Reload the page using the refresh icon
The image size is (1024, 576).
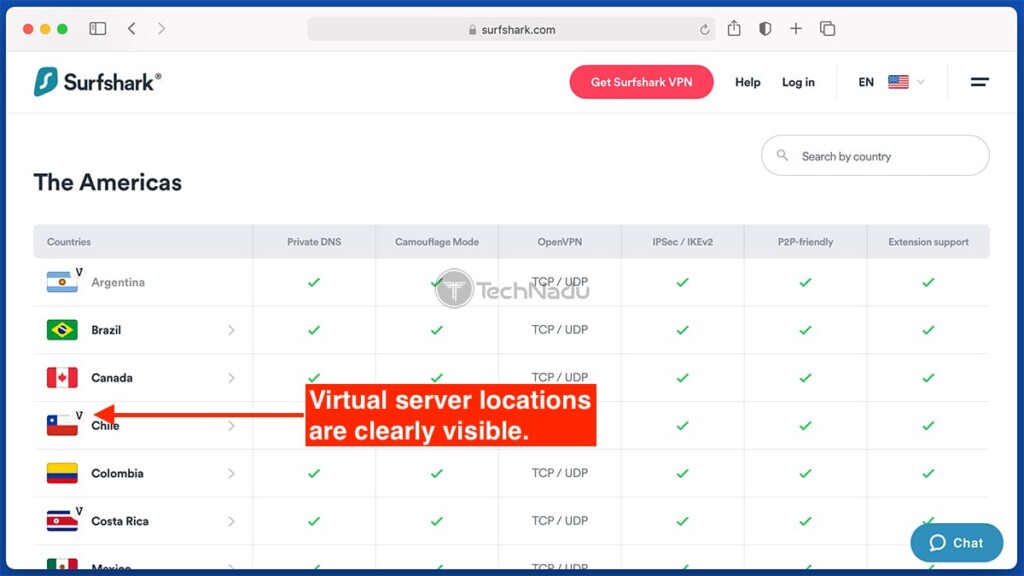tap(705, 29)
